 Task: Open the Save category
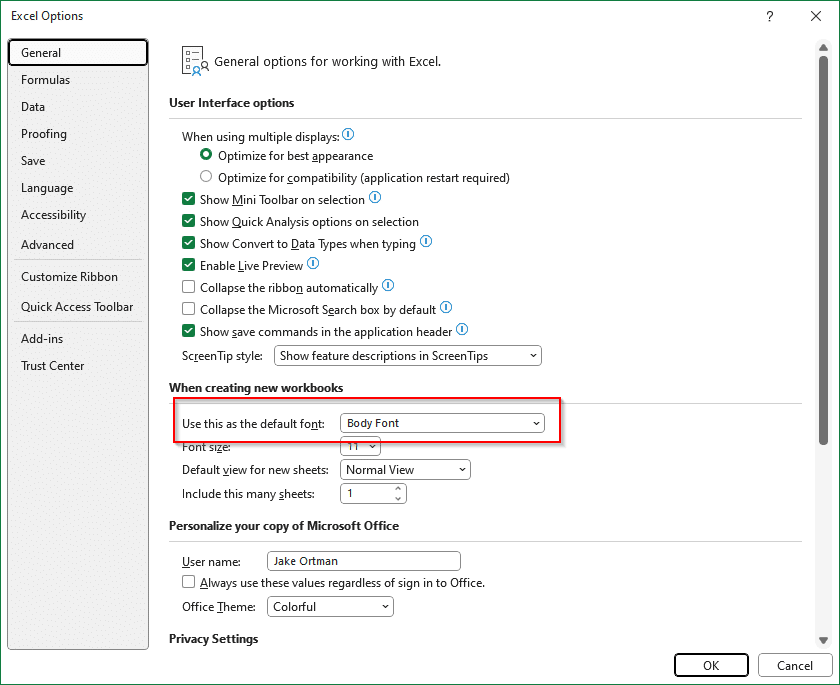point(78,161)
